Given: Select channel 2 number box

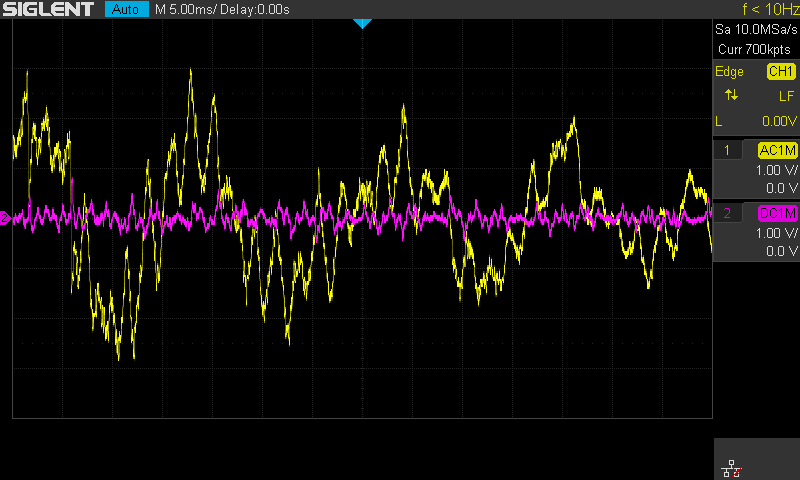Looking at the screenshot, I should [727, 213].
